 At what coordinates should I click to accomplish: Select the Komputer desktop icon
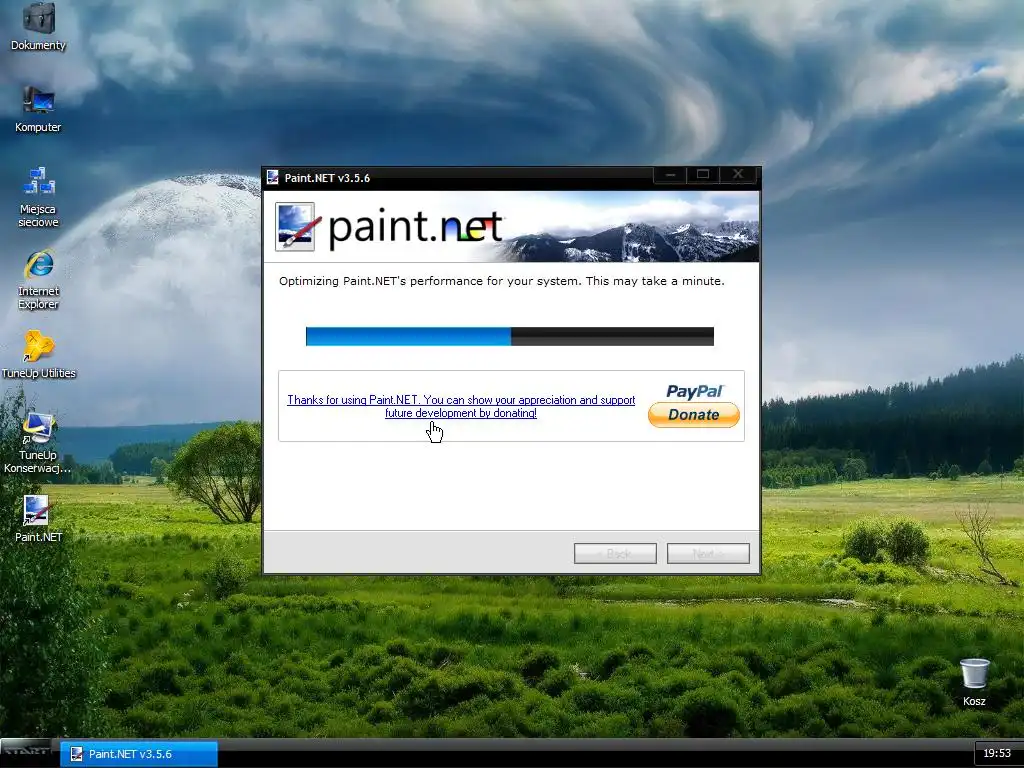(38, 109)
